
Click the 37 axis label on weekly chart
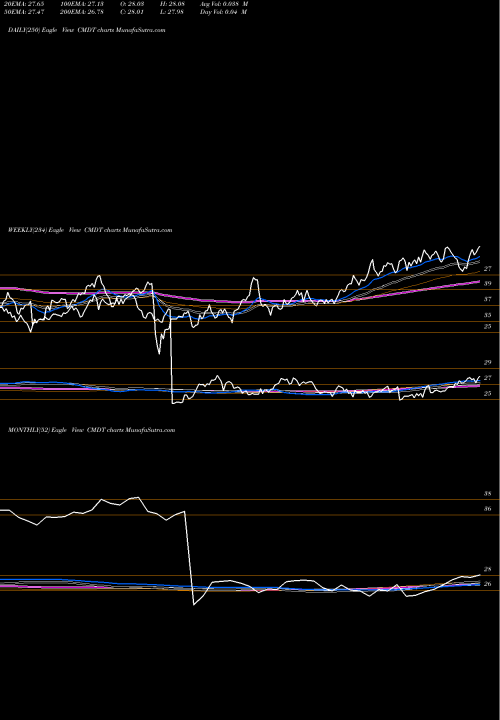point(488,299)
